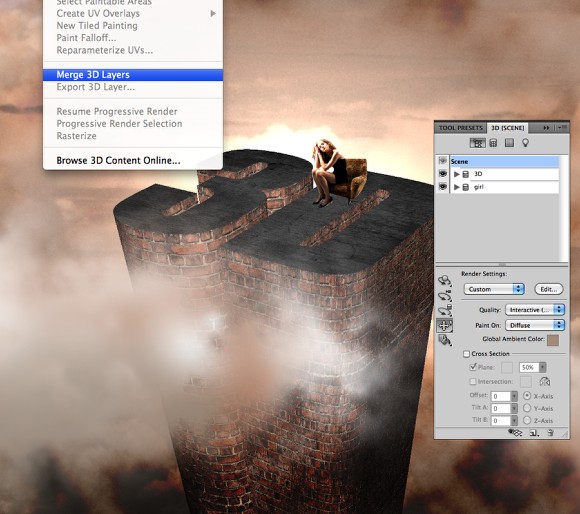580x514 pixels.
Task: Open the Offset value dropdown arrow
Action: tap(514, 396)
